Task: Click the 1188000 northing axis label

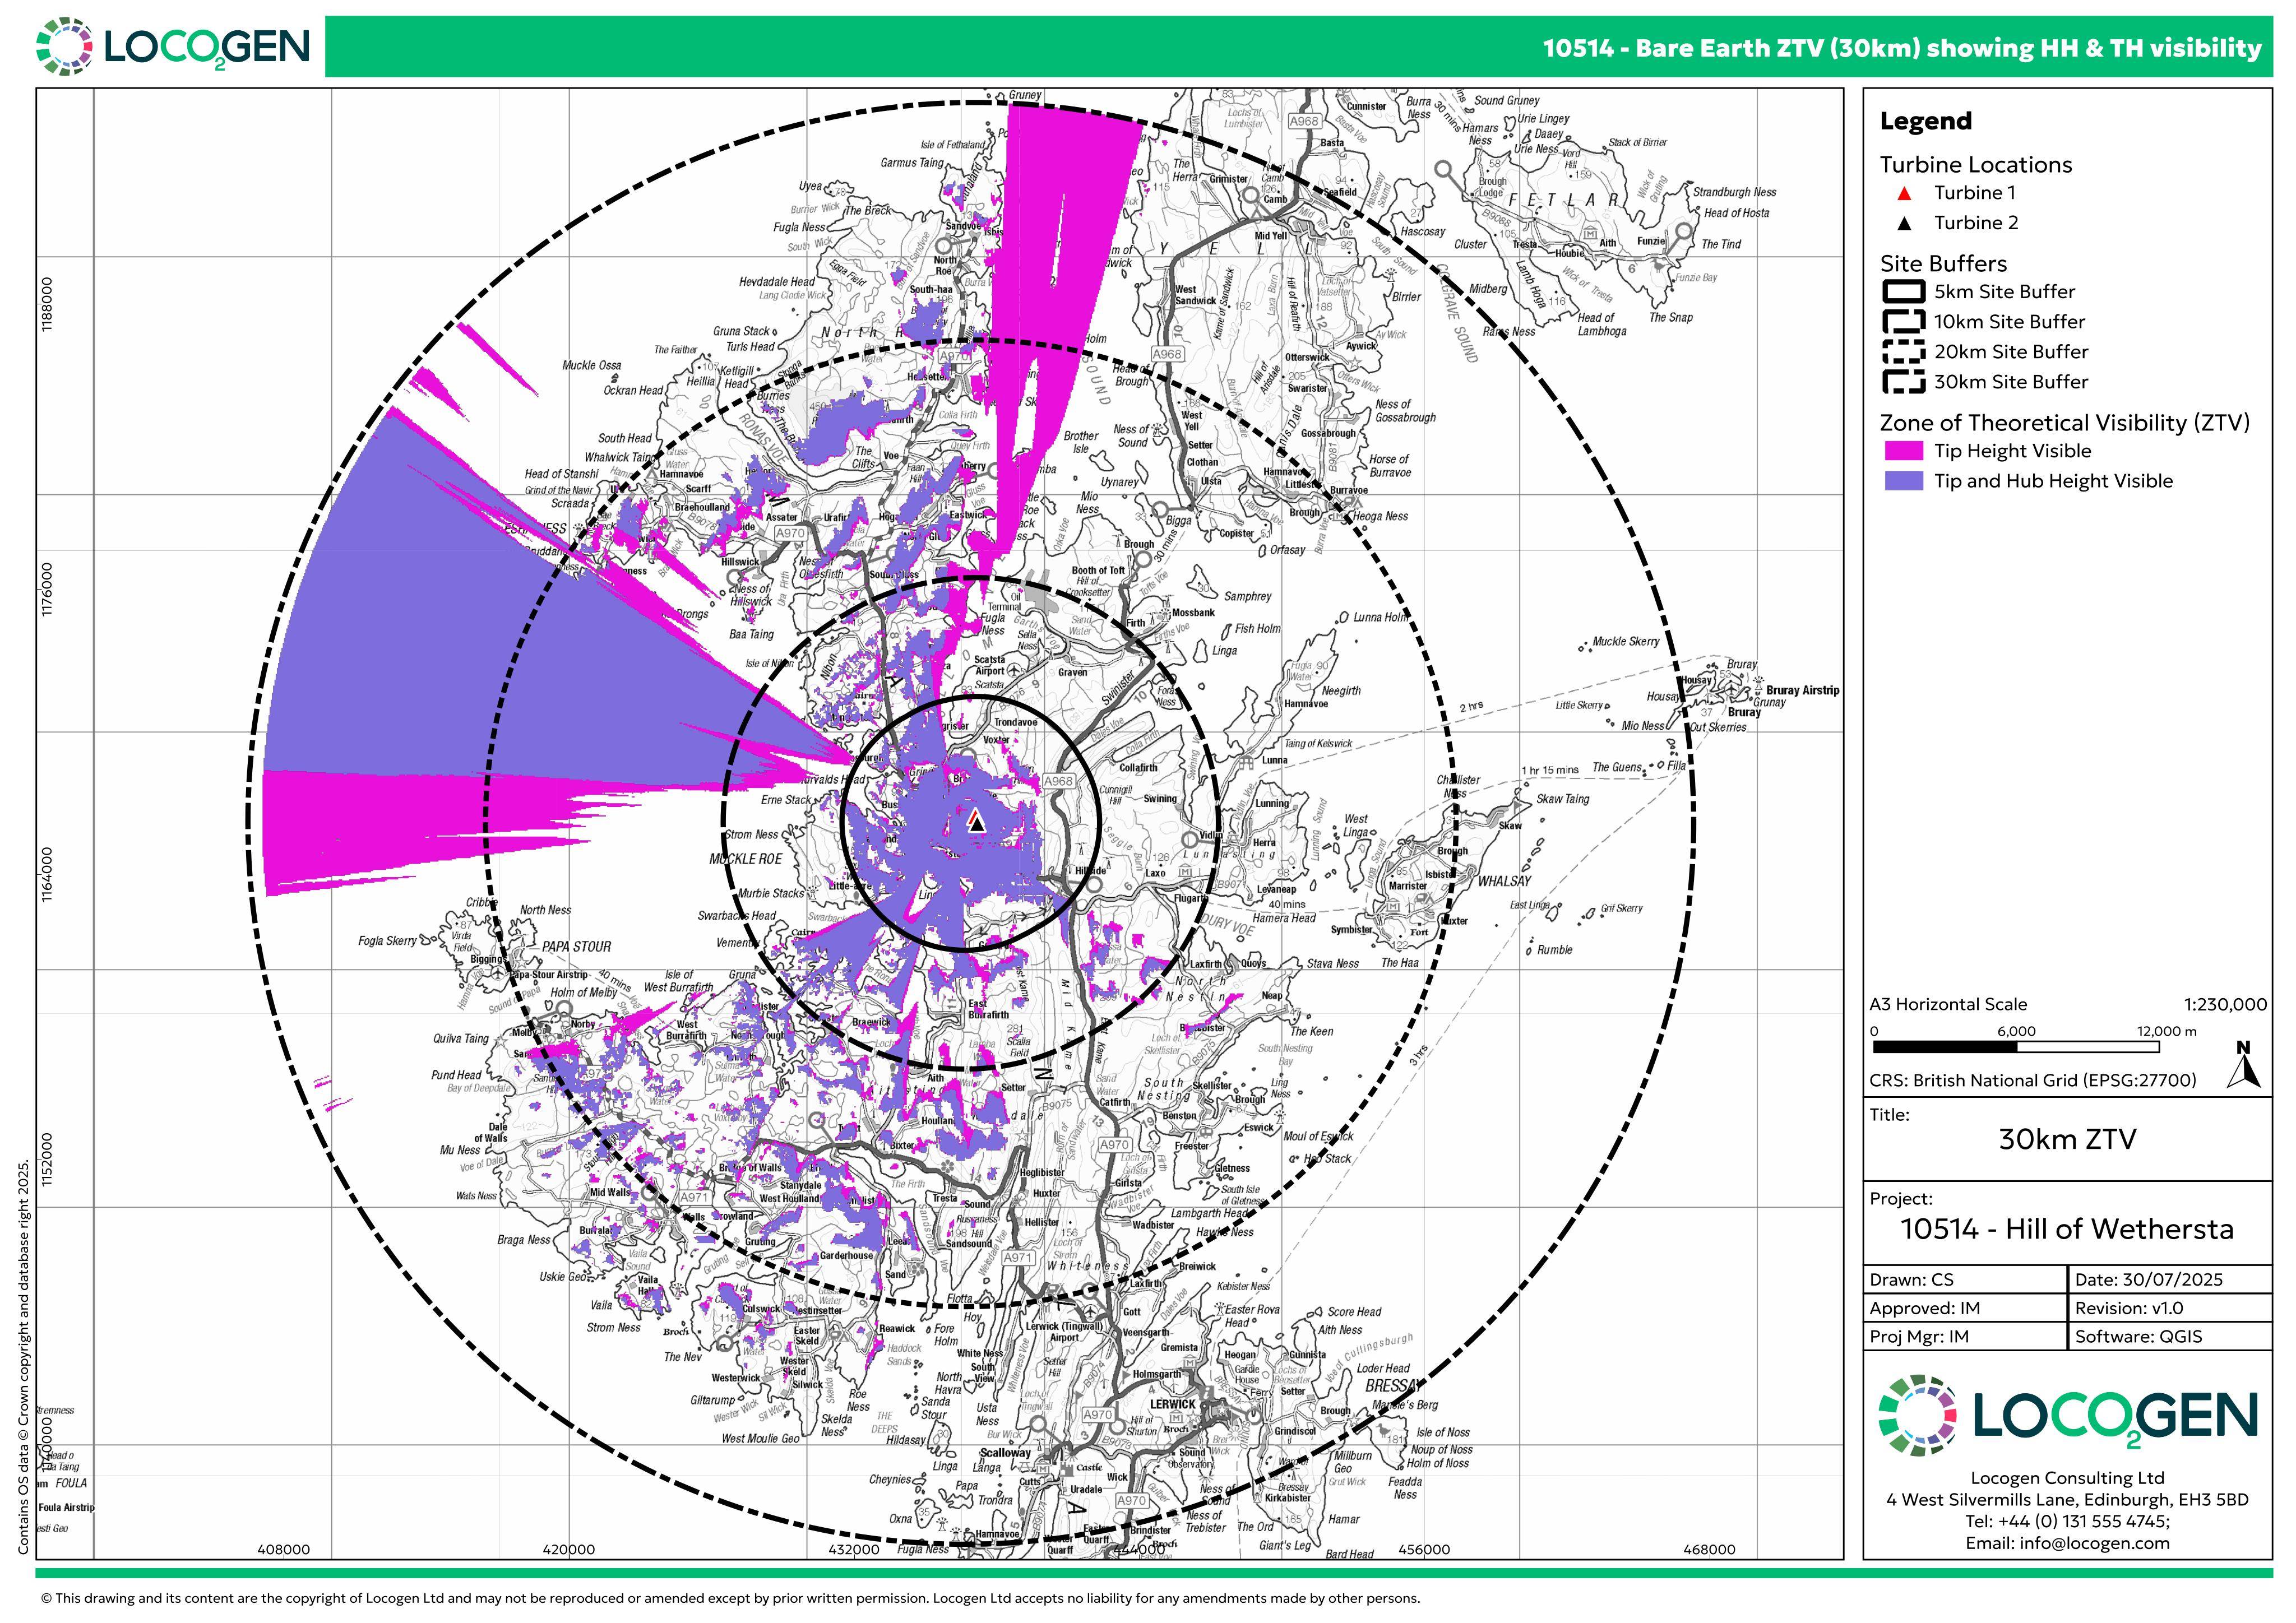Action: (x=47, y=304)
